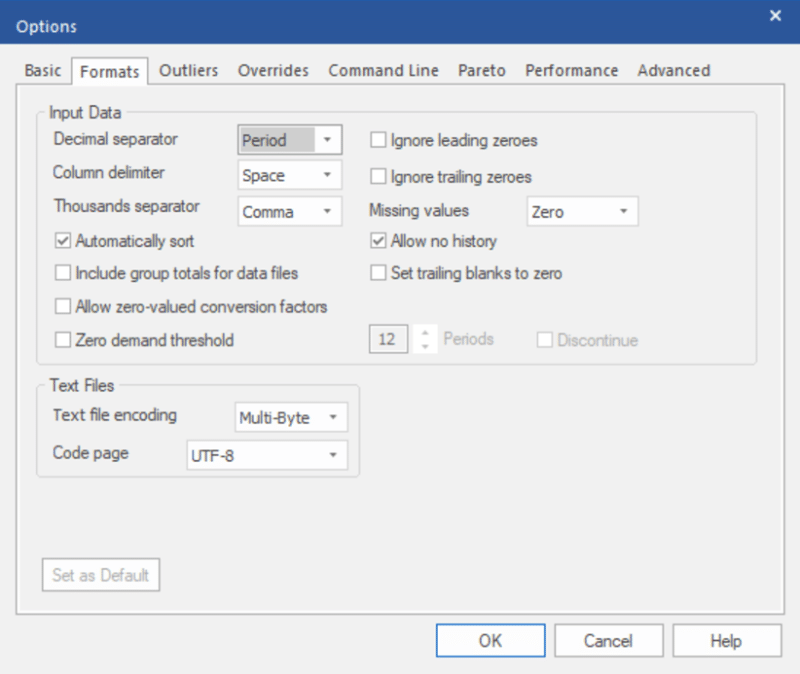
Task: Switch to the Basic tab
Action: pos(43,70)
